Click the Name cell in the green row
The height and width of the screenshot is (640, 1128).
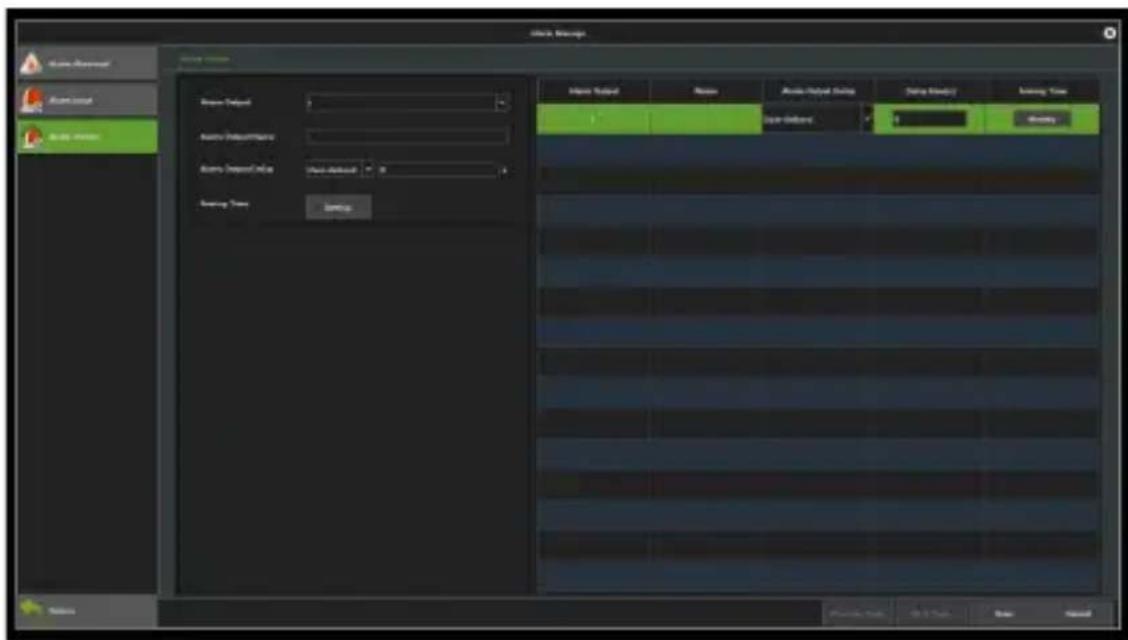pyautogui.click(x=706, y=119)
